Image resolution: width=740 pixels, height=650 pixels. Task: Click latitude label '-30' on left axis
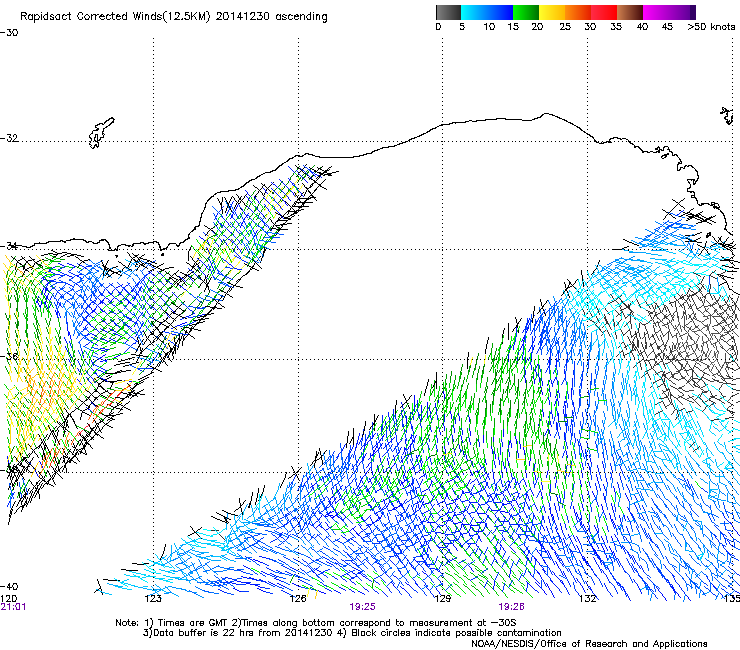[x=9, y=33]
